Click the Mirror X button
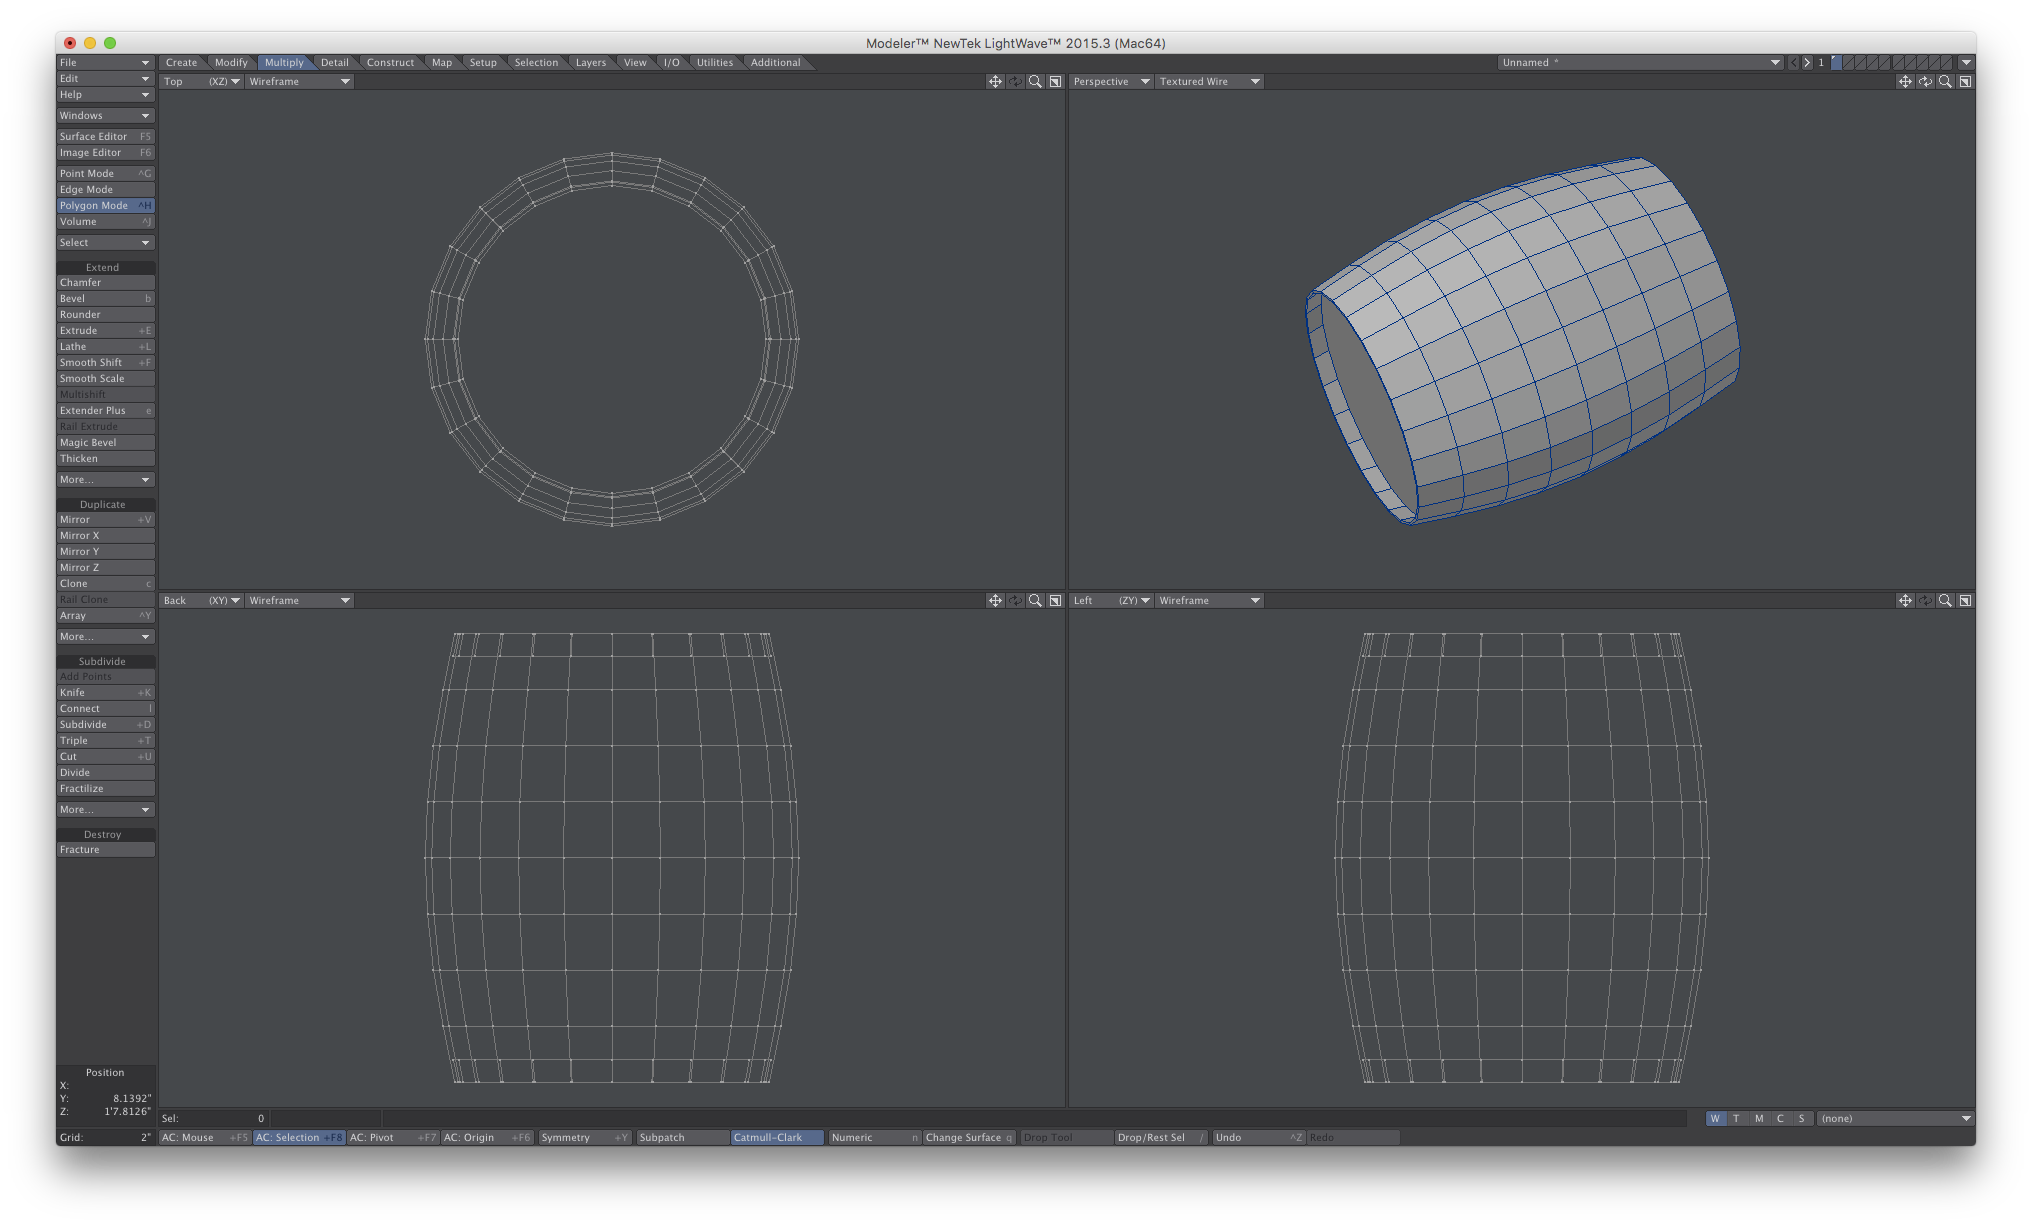 coord(105,536)
